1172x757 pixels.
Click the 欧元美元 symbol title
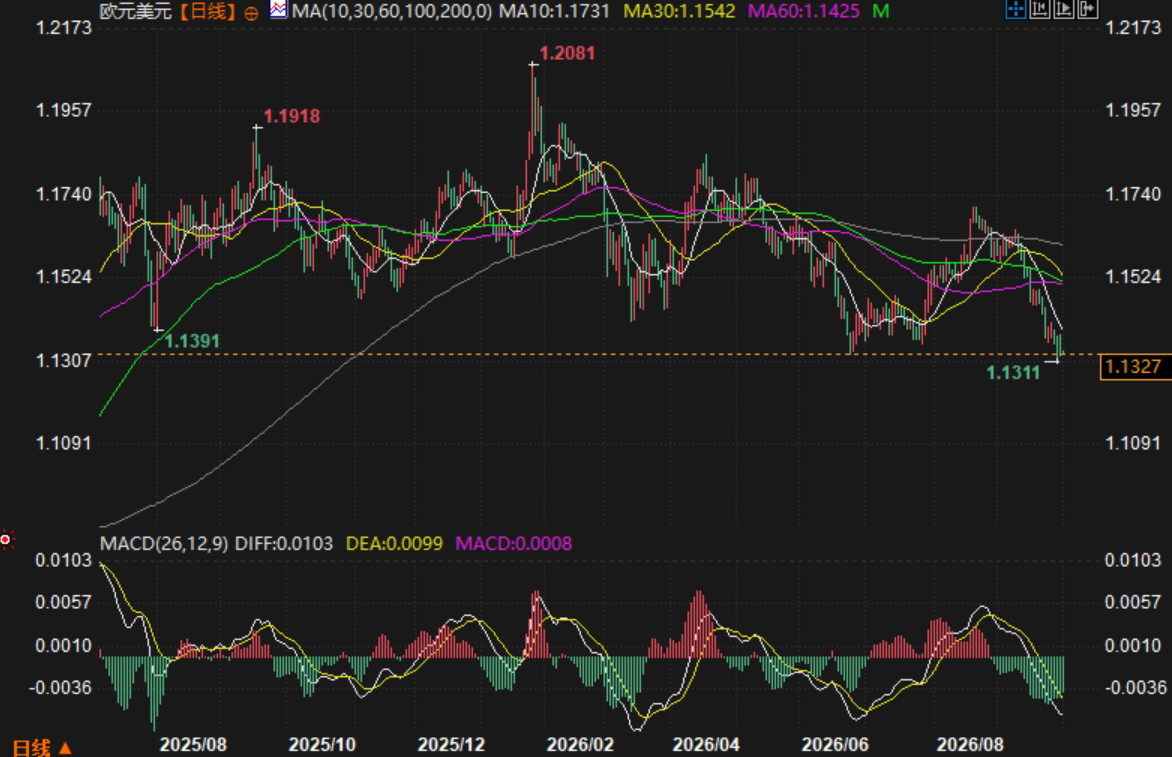(x=135, y=11)
